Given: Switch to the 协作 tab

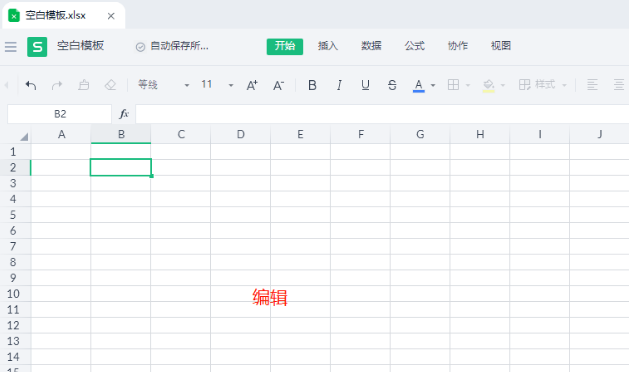Looking at the screenshot, I should click(x=458, y=46).
